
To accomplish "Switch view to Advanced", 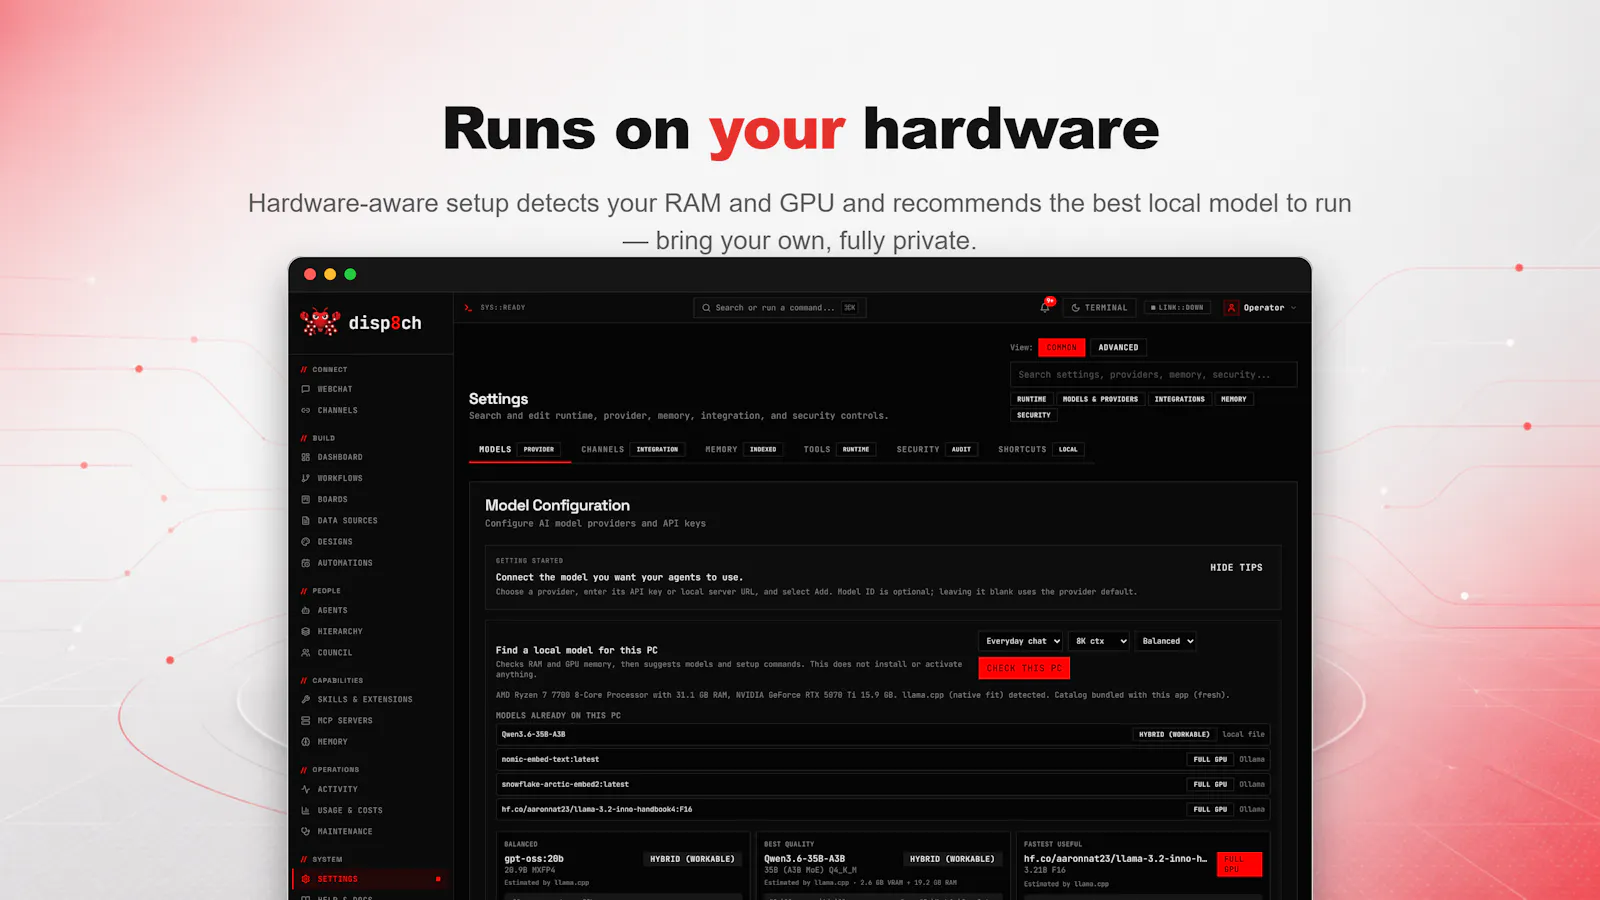I will [1118, 348].
